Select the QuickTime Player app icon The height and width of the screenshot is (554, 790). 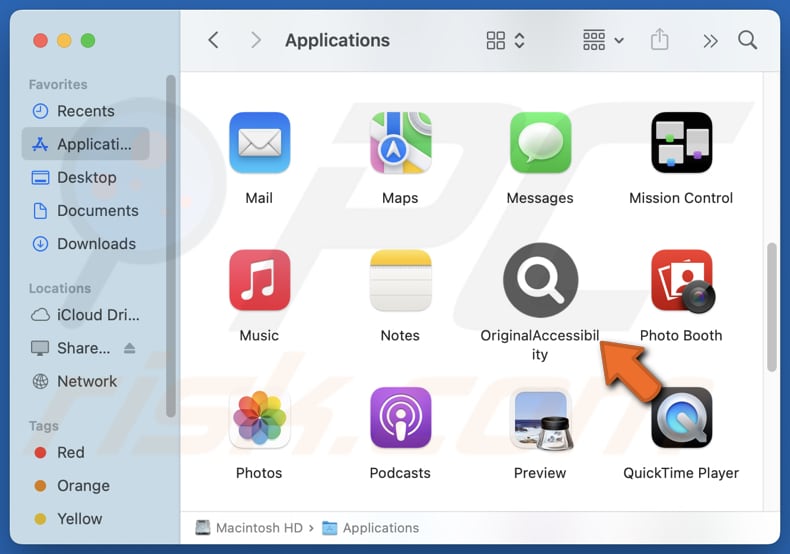pyautogui.click(x=682, y=418)
